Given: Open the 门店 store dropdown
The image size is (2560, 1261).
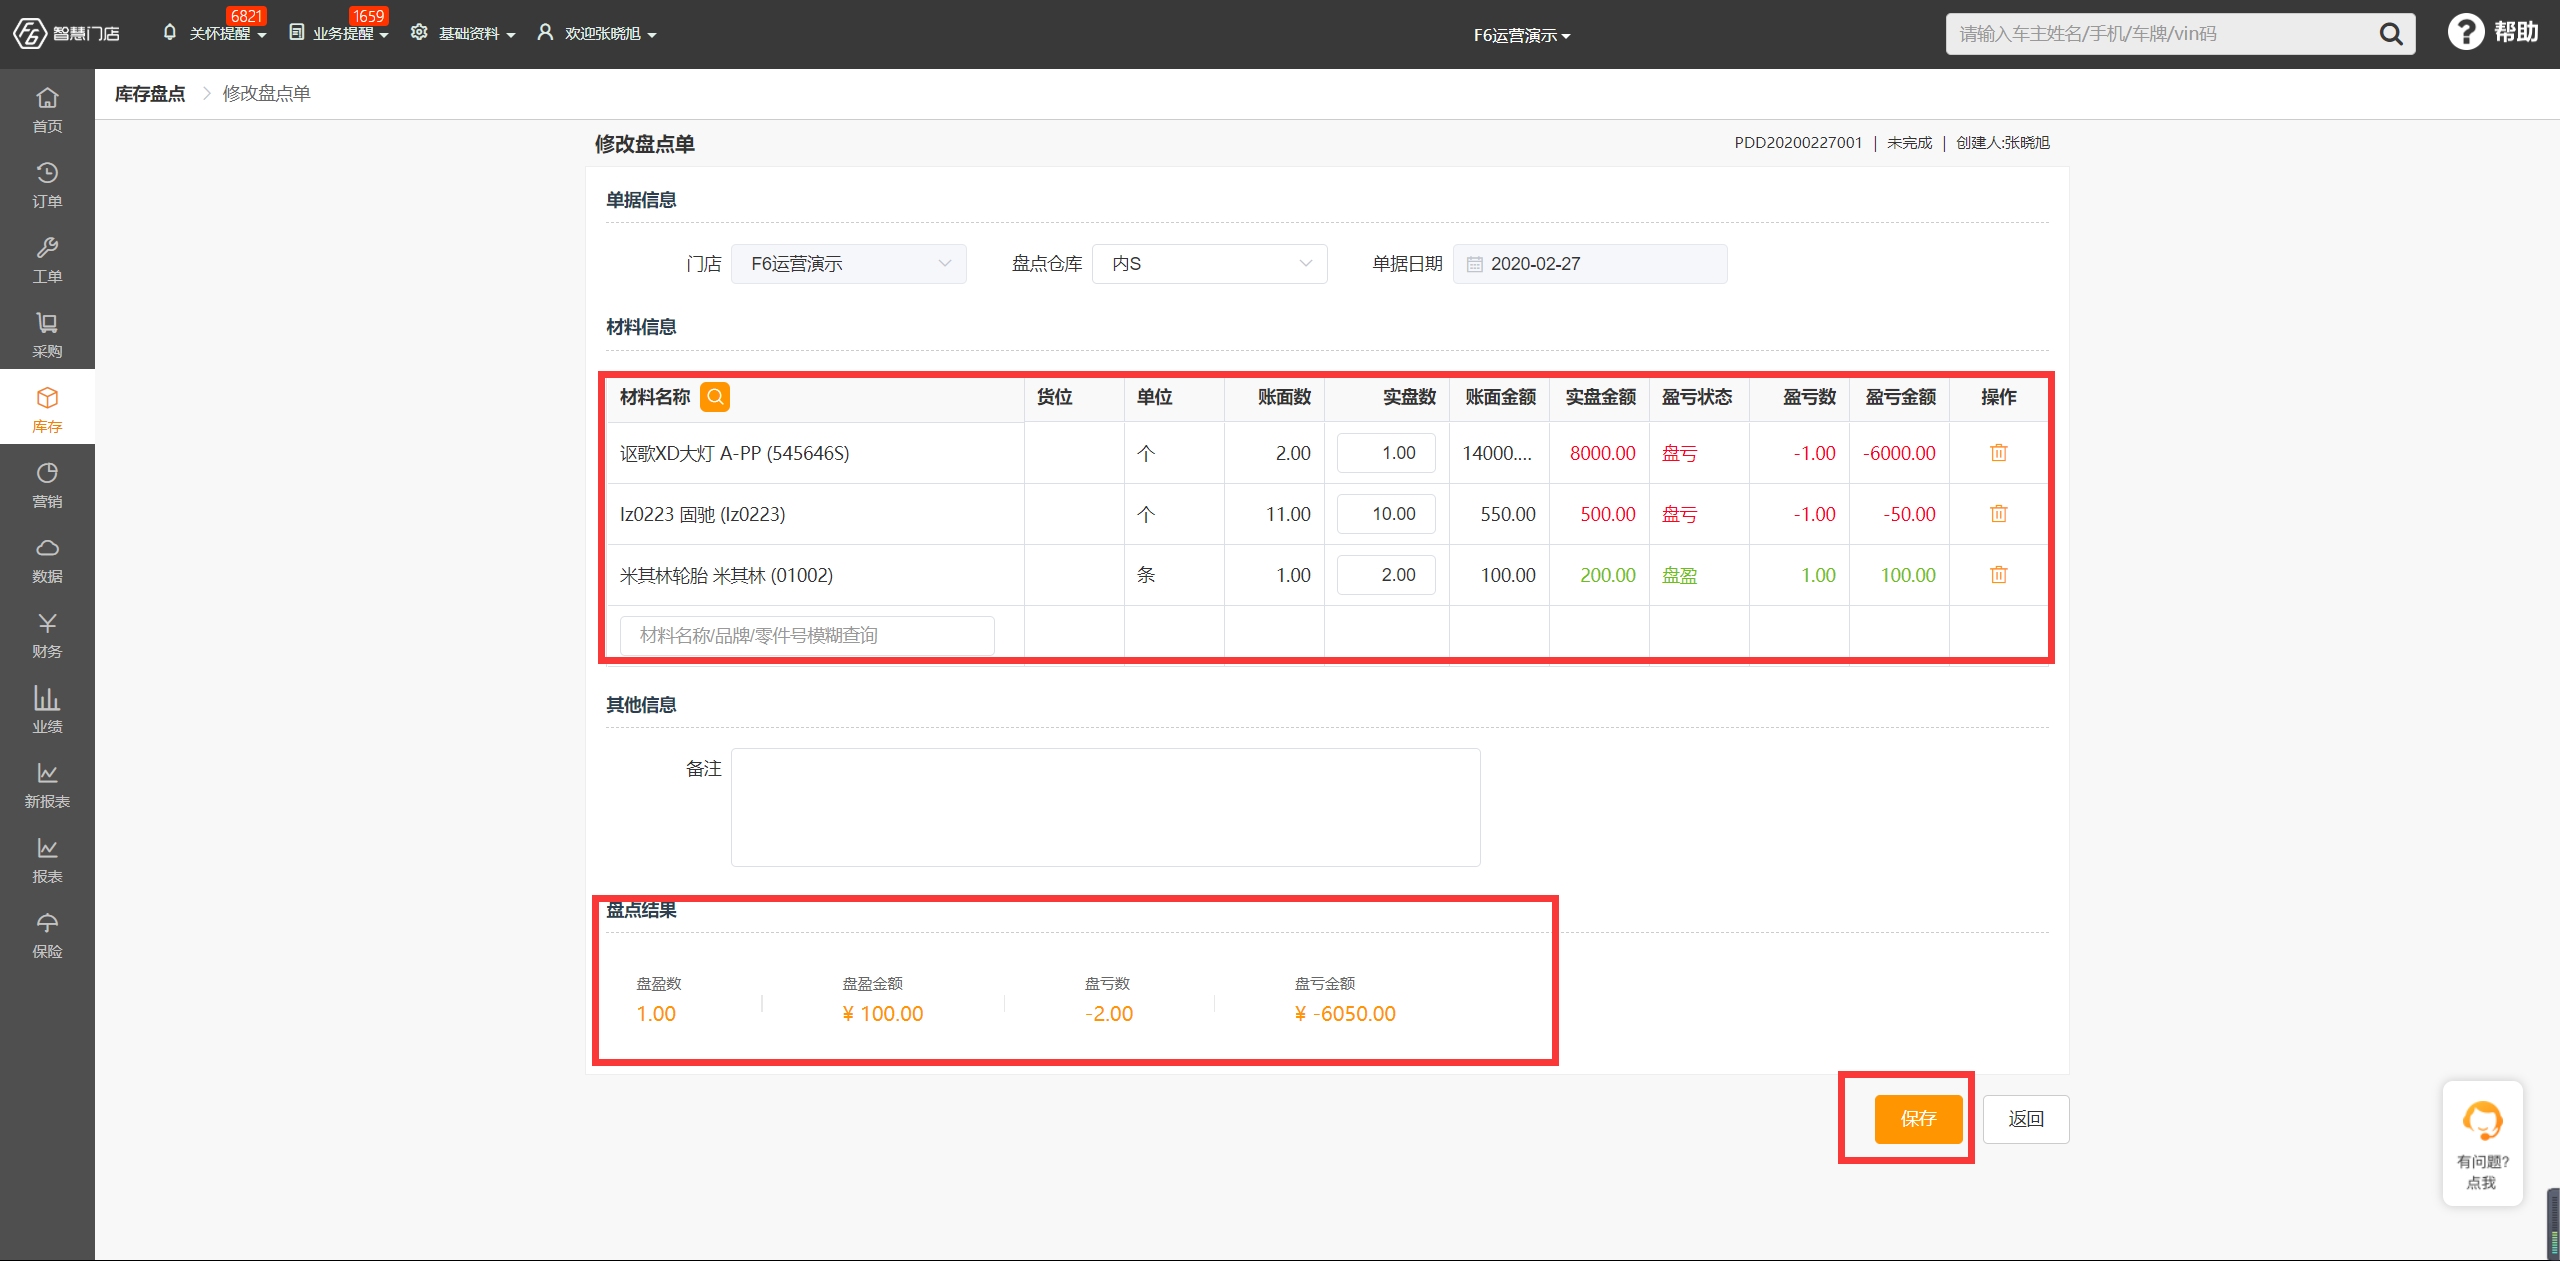Looking at the screenshot, I should pyautogui.click(x=848, y=264).
